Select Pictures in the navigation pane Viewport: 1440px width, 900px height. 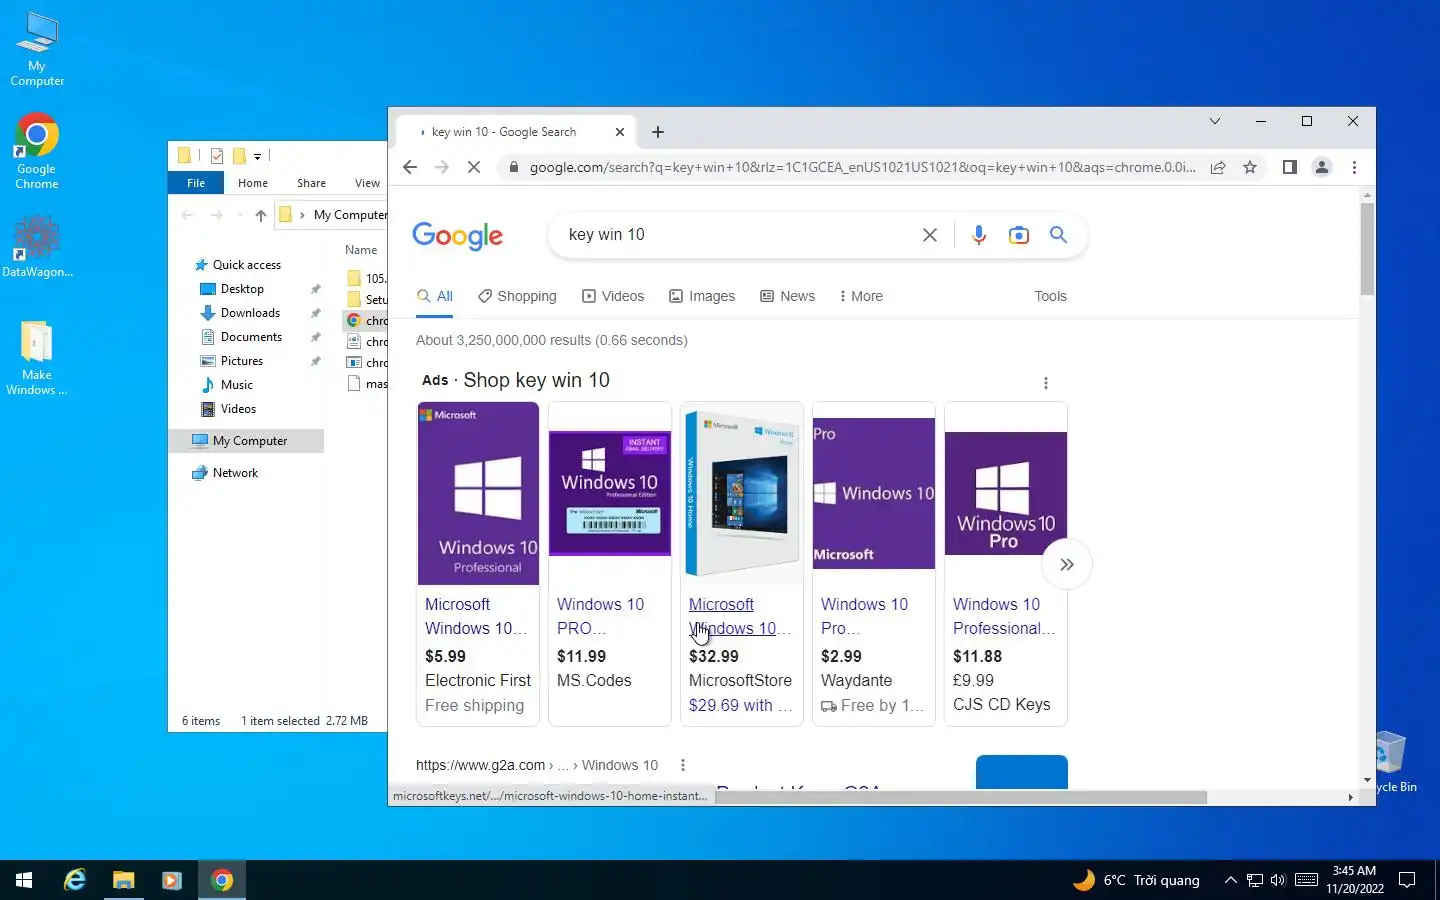[241, 361]
